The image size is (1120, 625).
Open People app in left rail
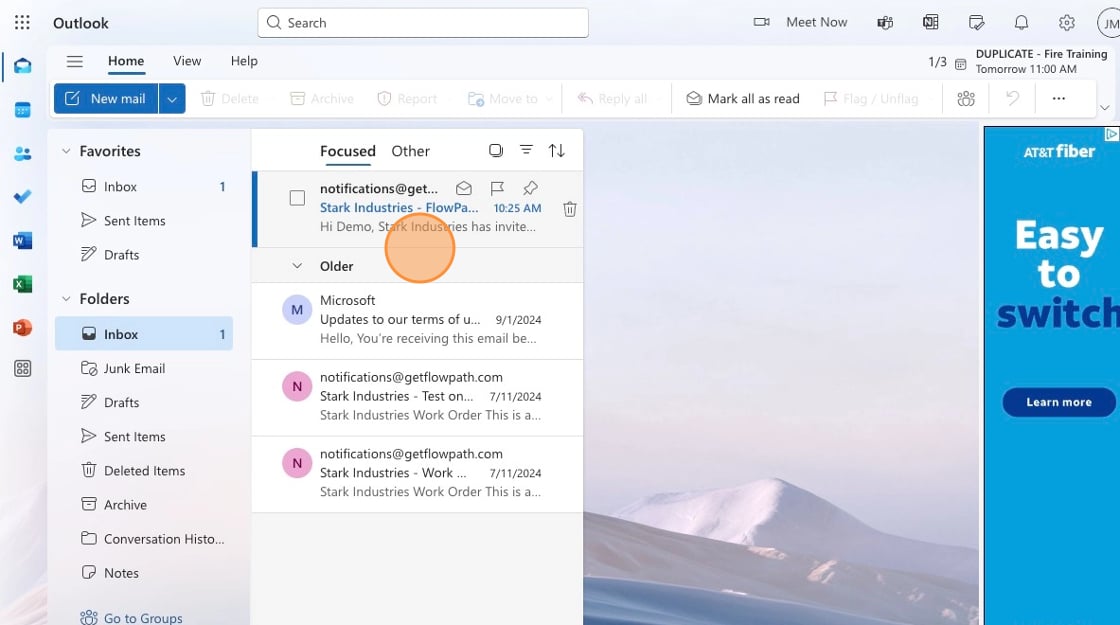click(22, 154)
